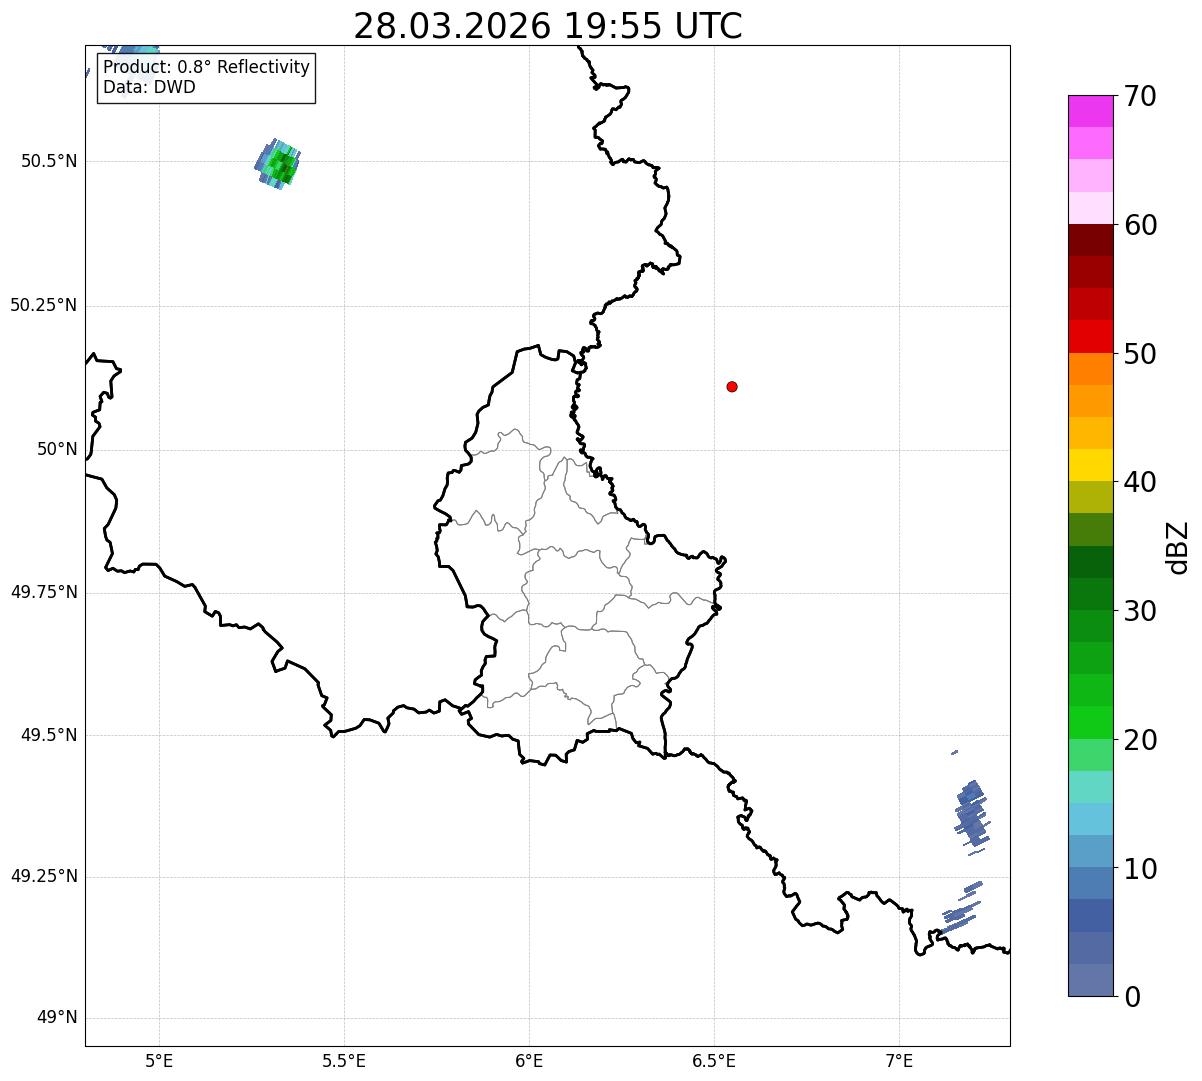The height and width of the screenshot is (1081, 1202).
Task: Click the olive green swatch below 40 dBZ
Action: pos(1090,497)
